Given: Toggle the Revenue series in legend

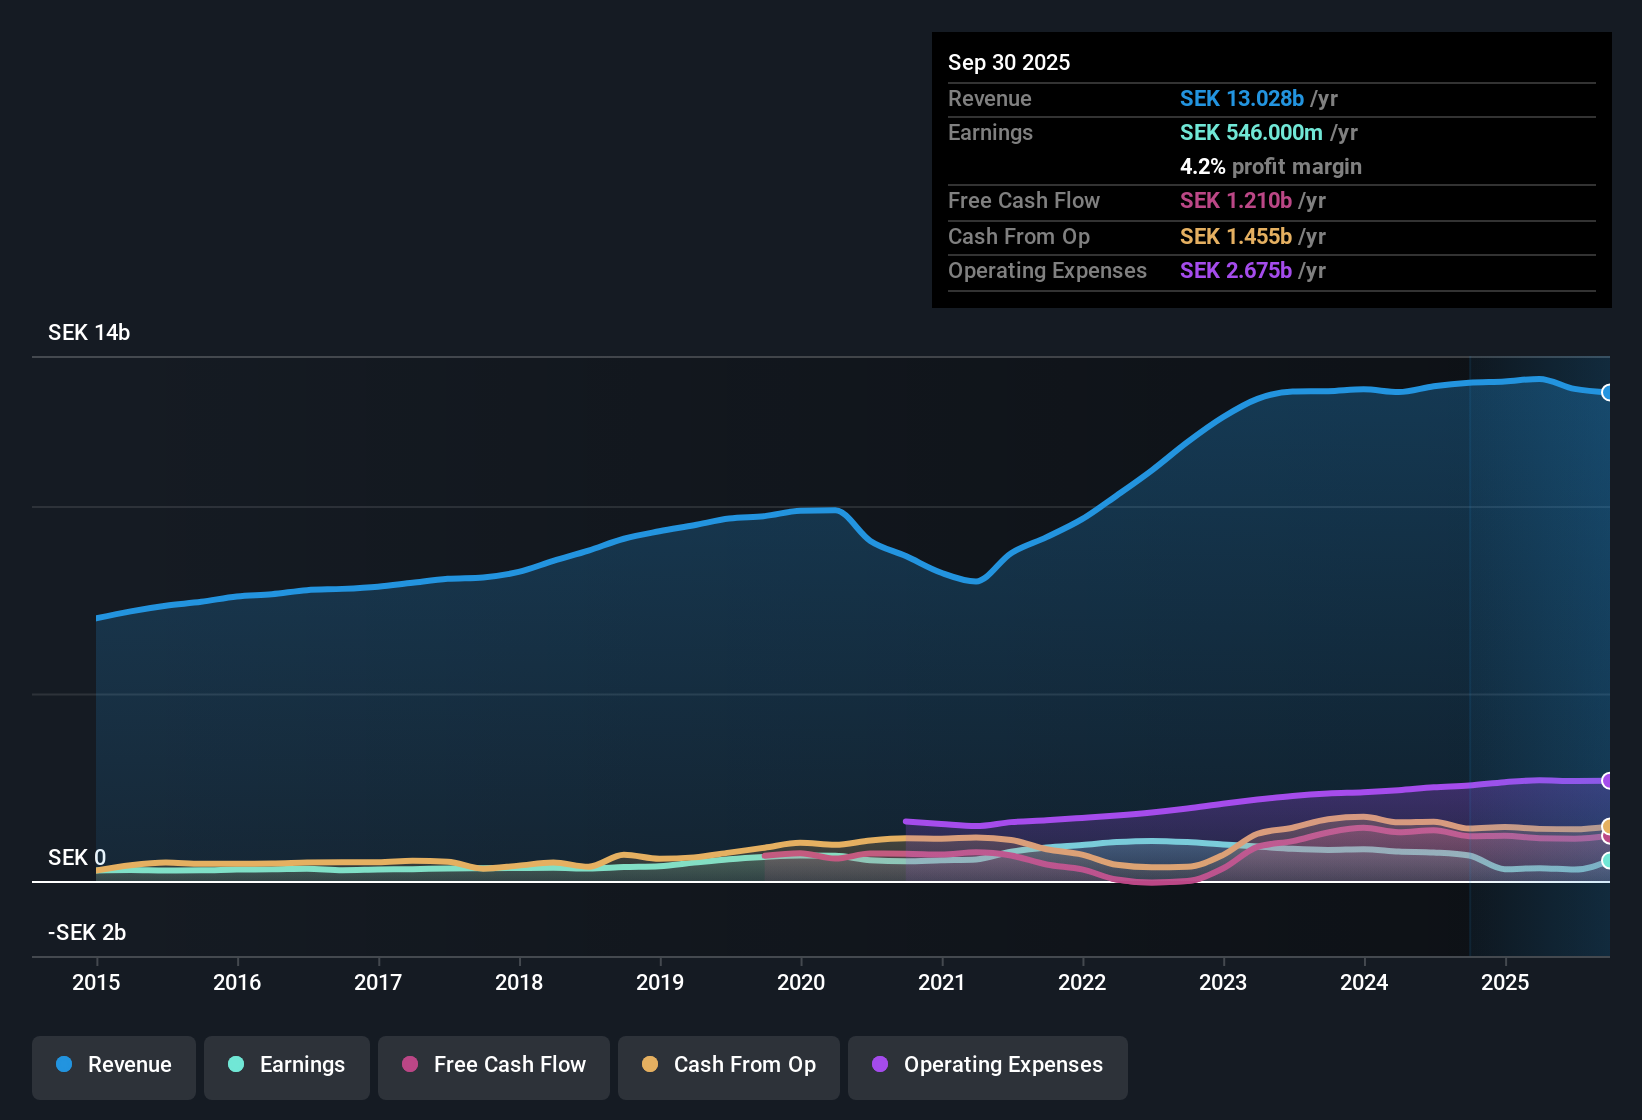Looking at the screenshot, I should (x=114, y=1067).
